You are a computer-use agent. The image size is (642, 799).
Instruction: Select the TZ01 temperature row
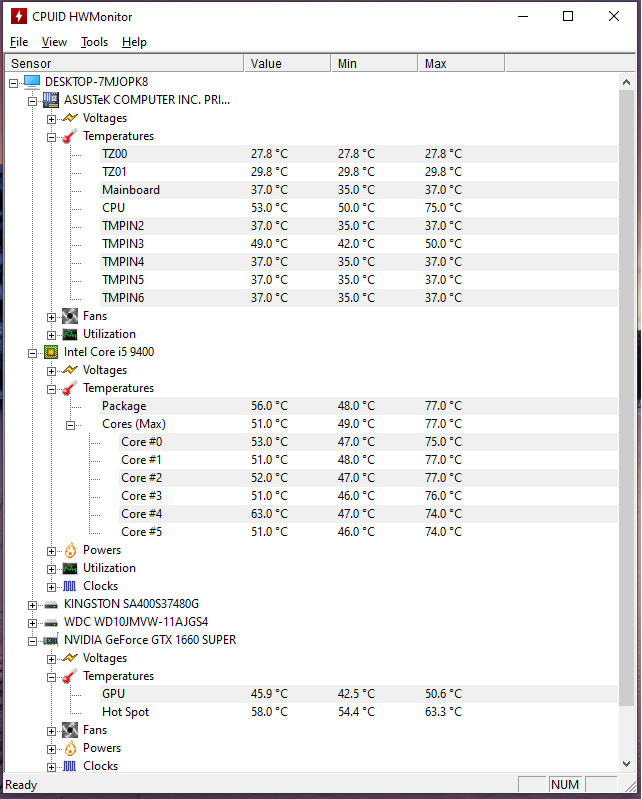coord(359,172)
